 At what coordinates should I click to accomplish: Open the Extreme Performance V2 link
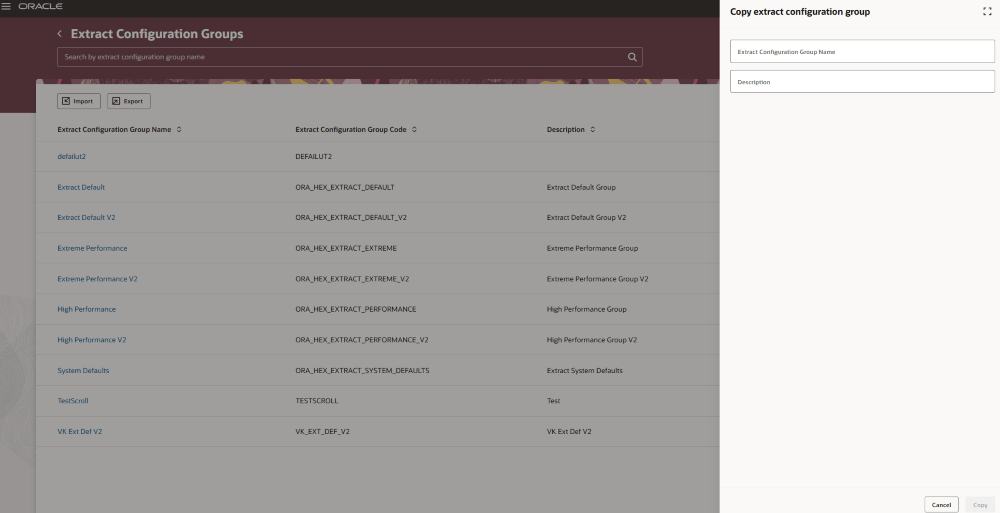click(x=97, y=279)
